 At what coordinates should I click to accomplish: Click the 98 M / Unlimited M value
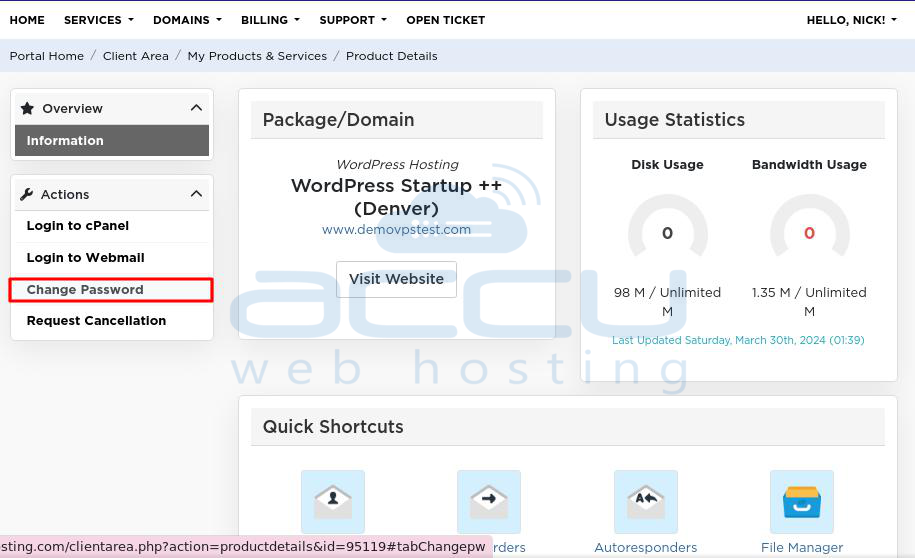[x=667, y=302]
